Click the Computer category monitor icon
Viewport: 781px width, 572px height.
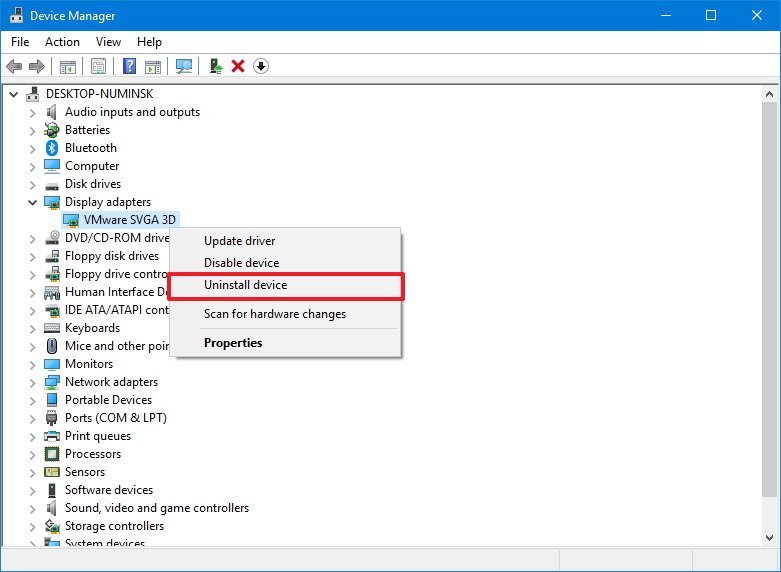tap(52, 166)
